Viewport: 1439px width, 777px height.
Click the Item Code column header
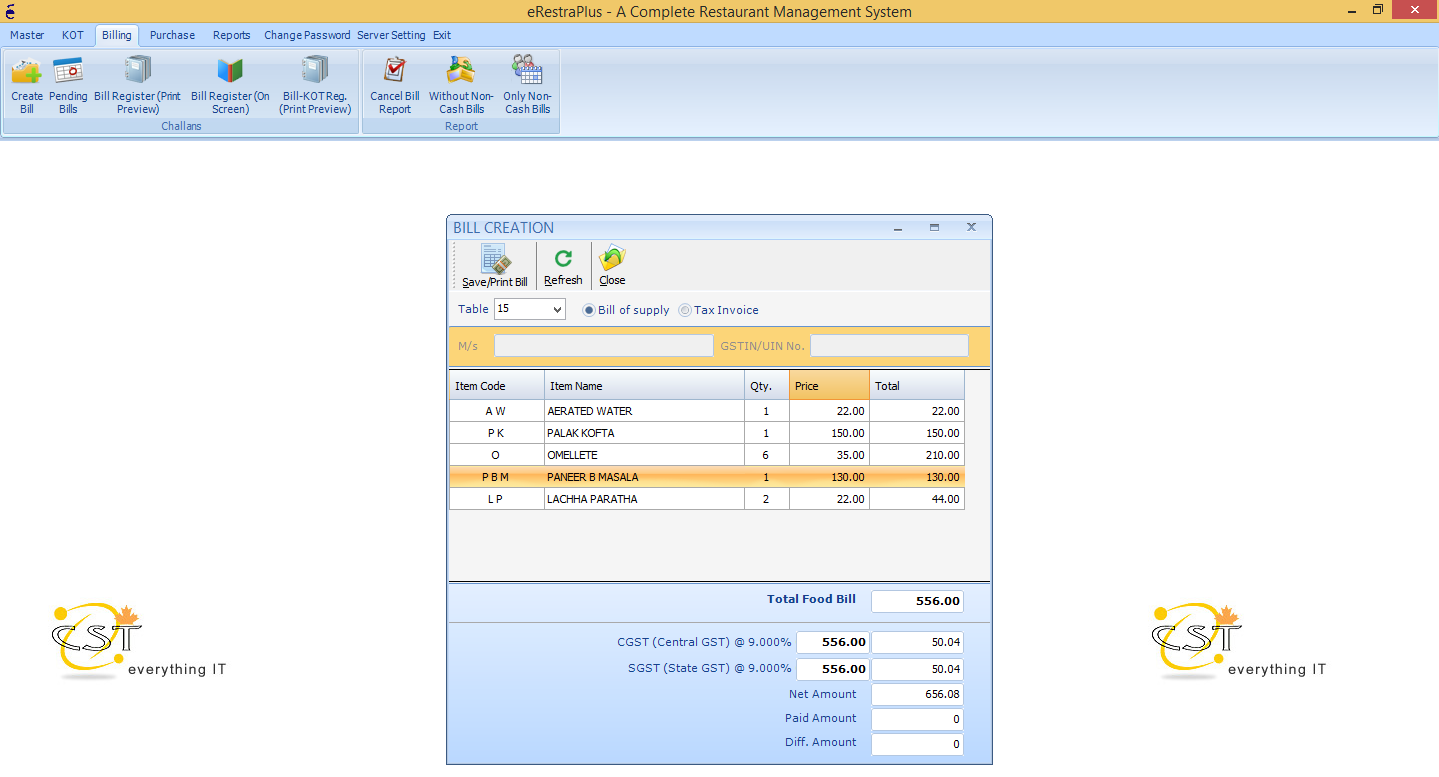(x=497, y=386)
